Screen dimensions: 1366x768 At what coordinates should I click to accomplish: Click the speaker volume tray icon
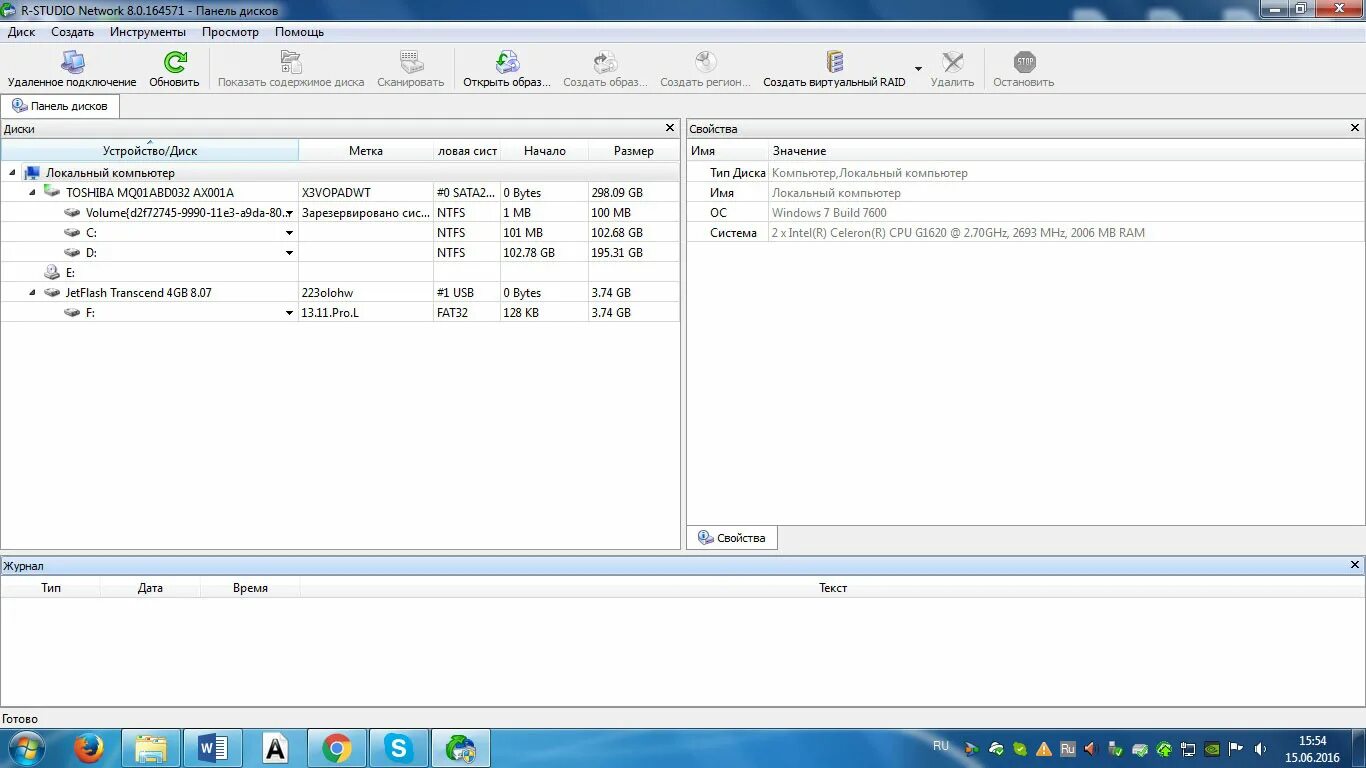click(1260, 749)
